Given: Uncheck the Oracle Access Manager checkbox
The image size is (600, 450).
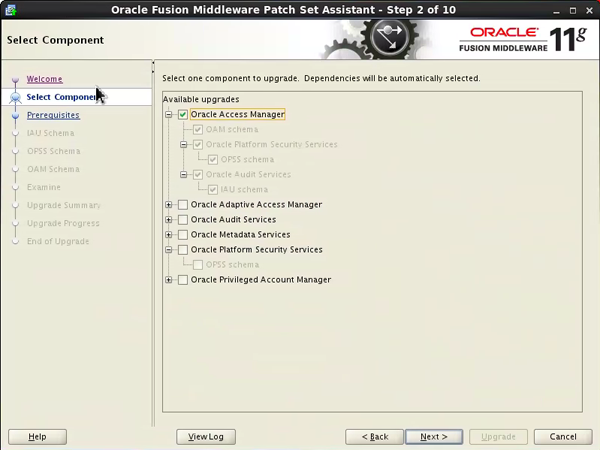Looking at the screenshot, I should (183, 114).
